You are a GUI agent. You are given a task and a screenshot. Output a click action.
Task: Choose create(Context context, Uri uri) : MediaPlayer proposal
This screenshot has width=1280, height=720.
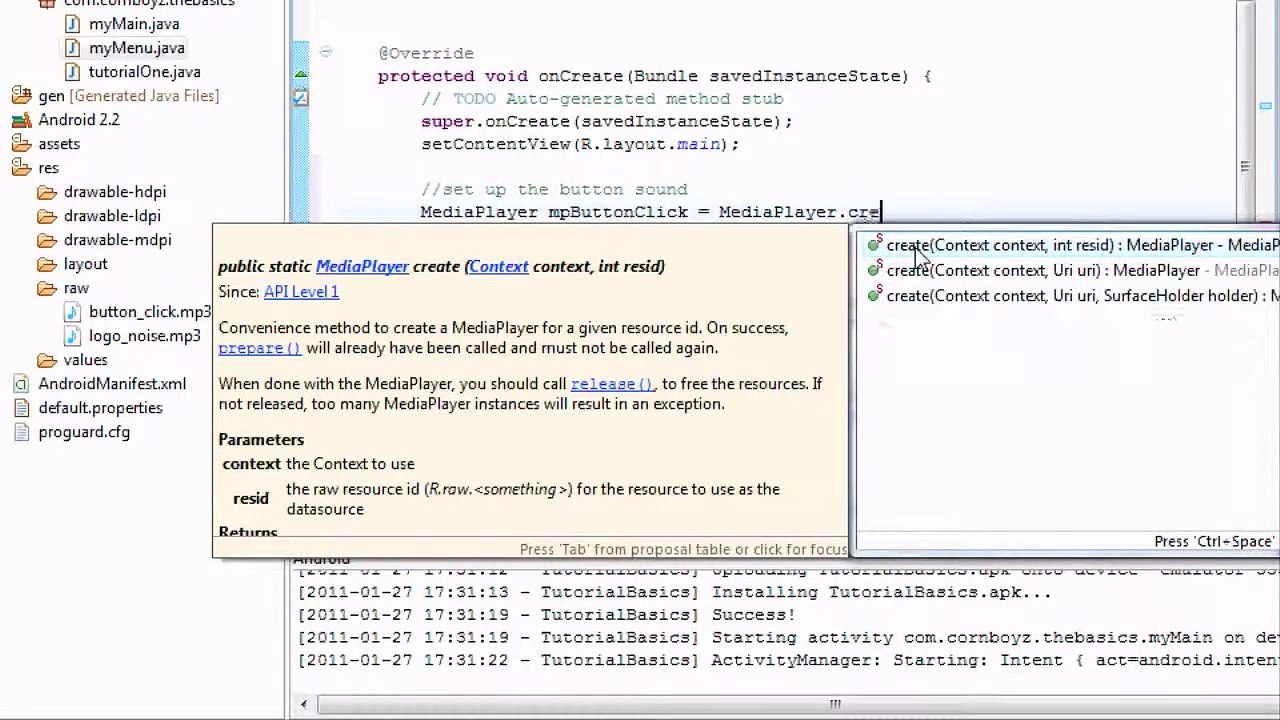point(1070,270)
